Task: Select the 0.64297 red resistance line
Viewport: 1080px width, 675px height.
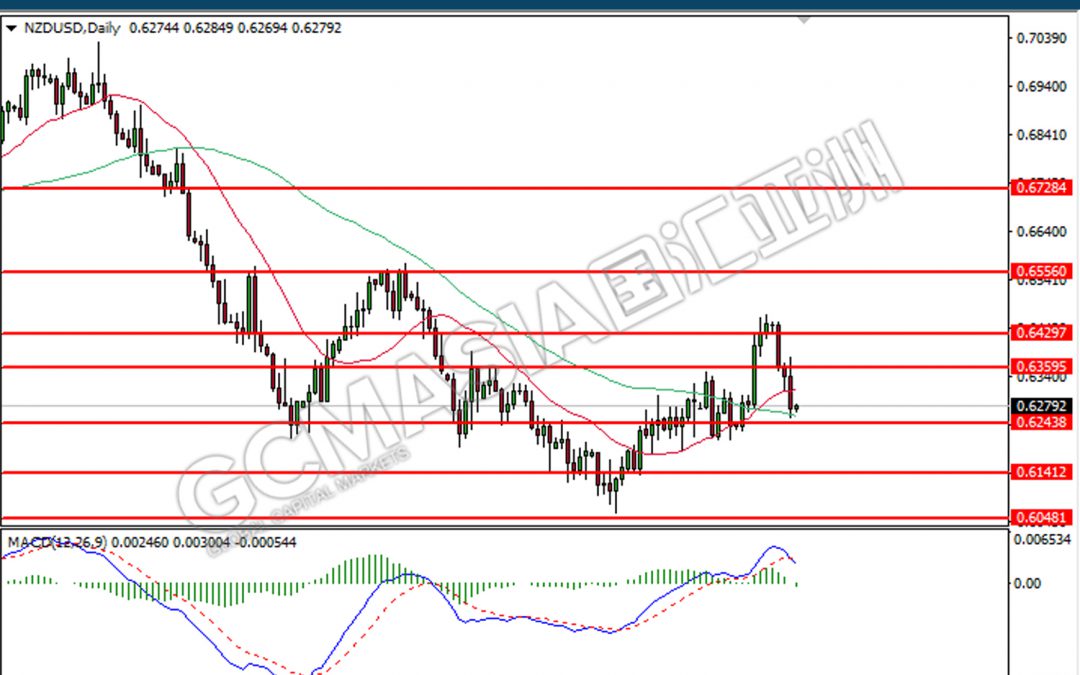Action: 500,332
